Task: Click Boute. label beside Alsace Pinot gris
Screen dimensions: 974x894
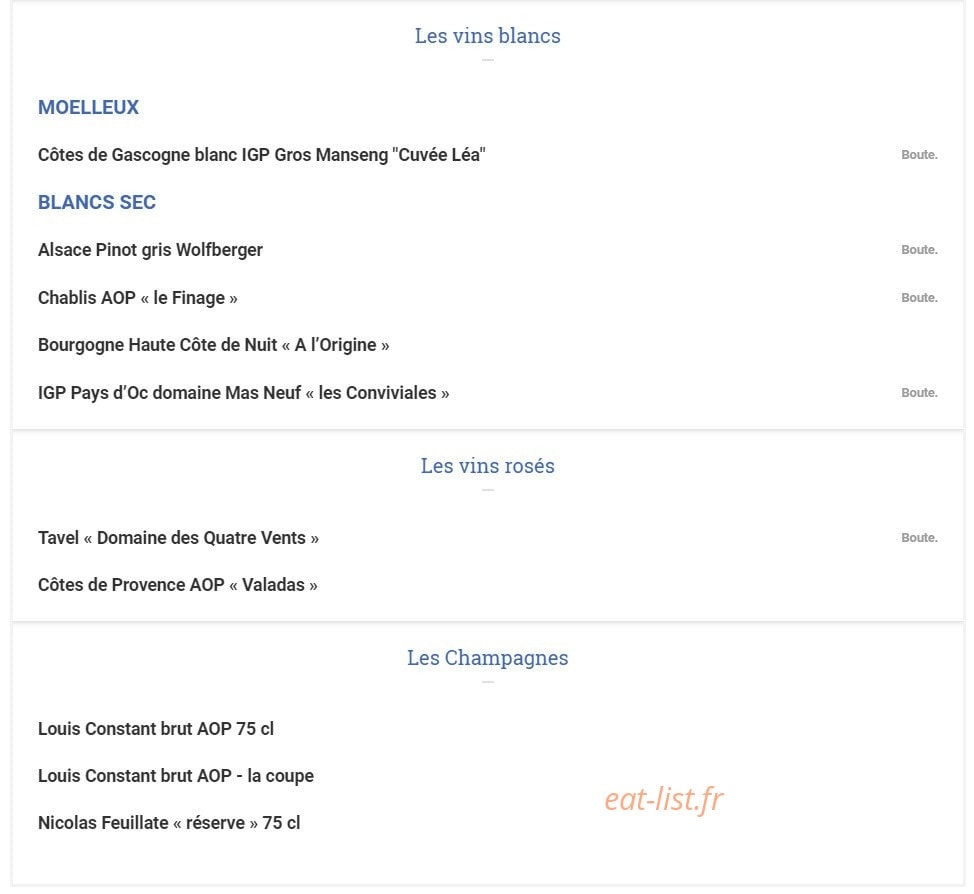Action: [919, 250]
